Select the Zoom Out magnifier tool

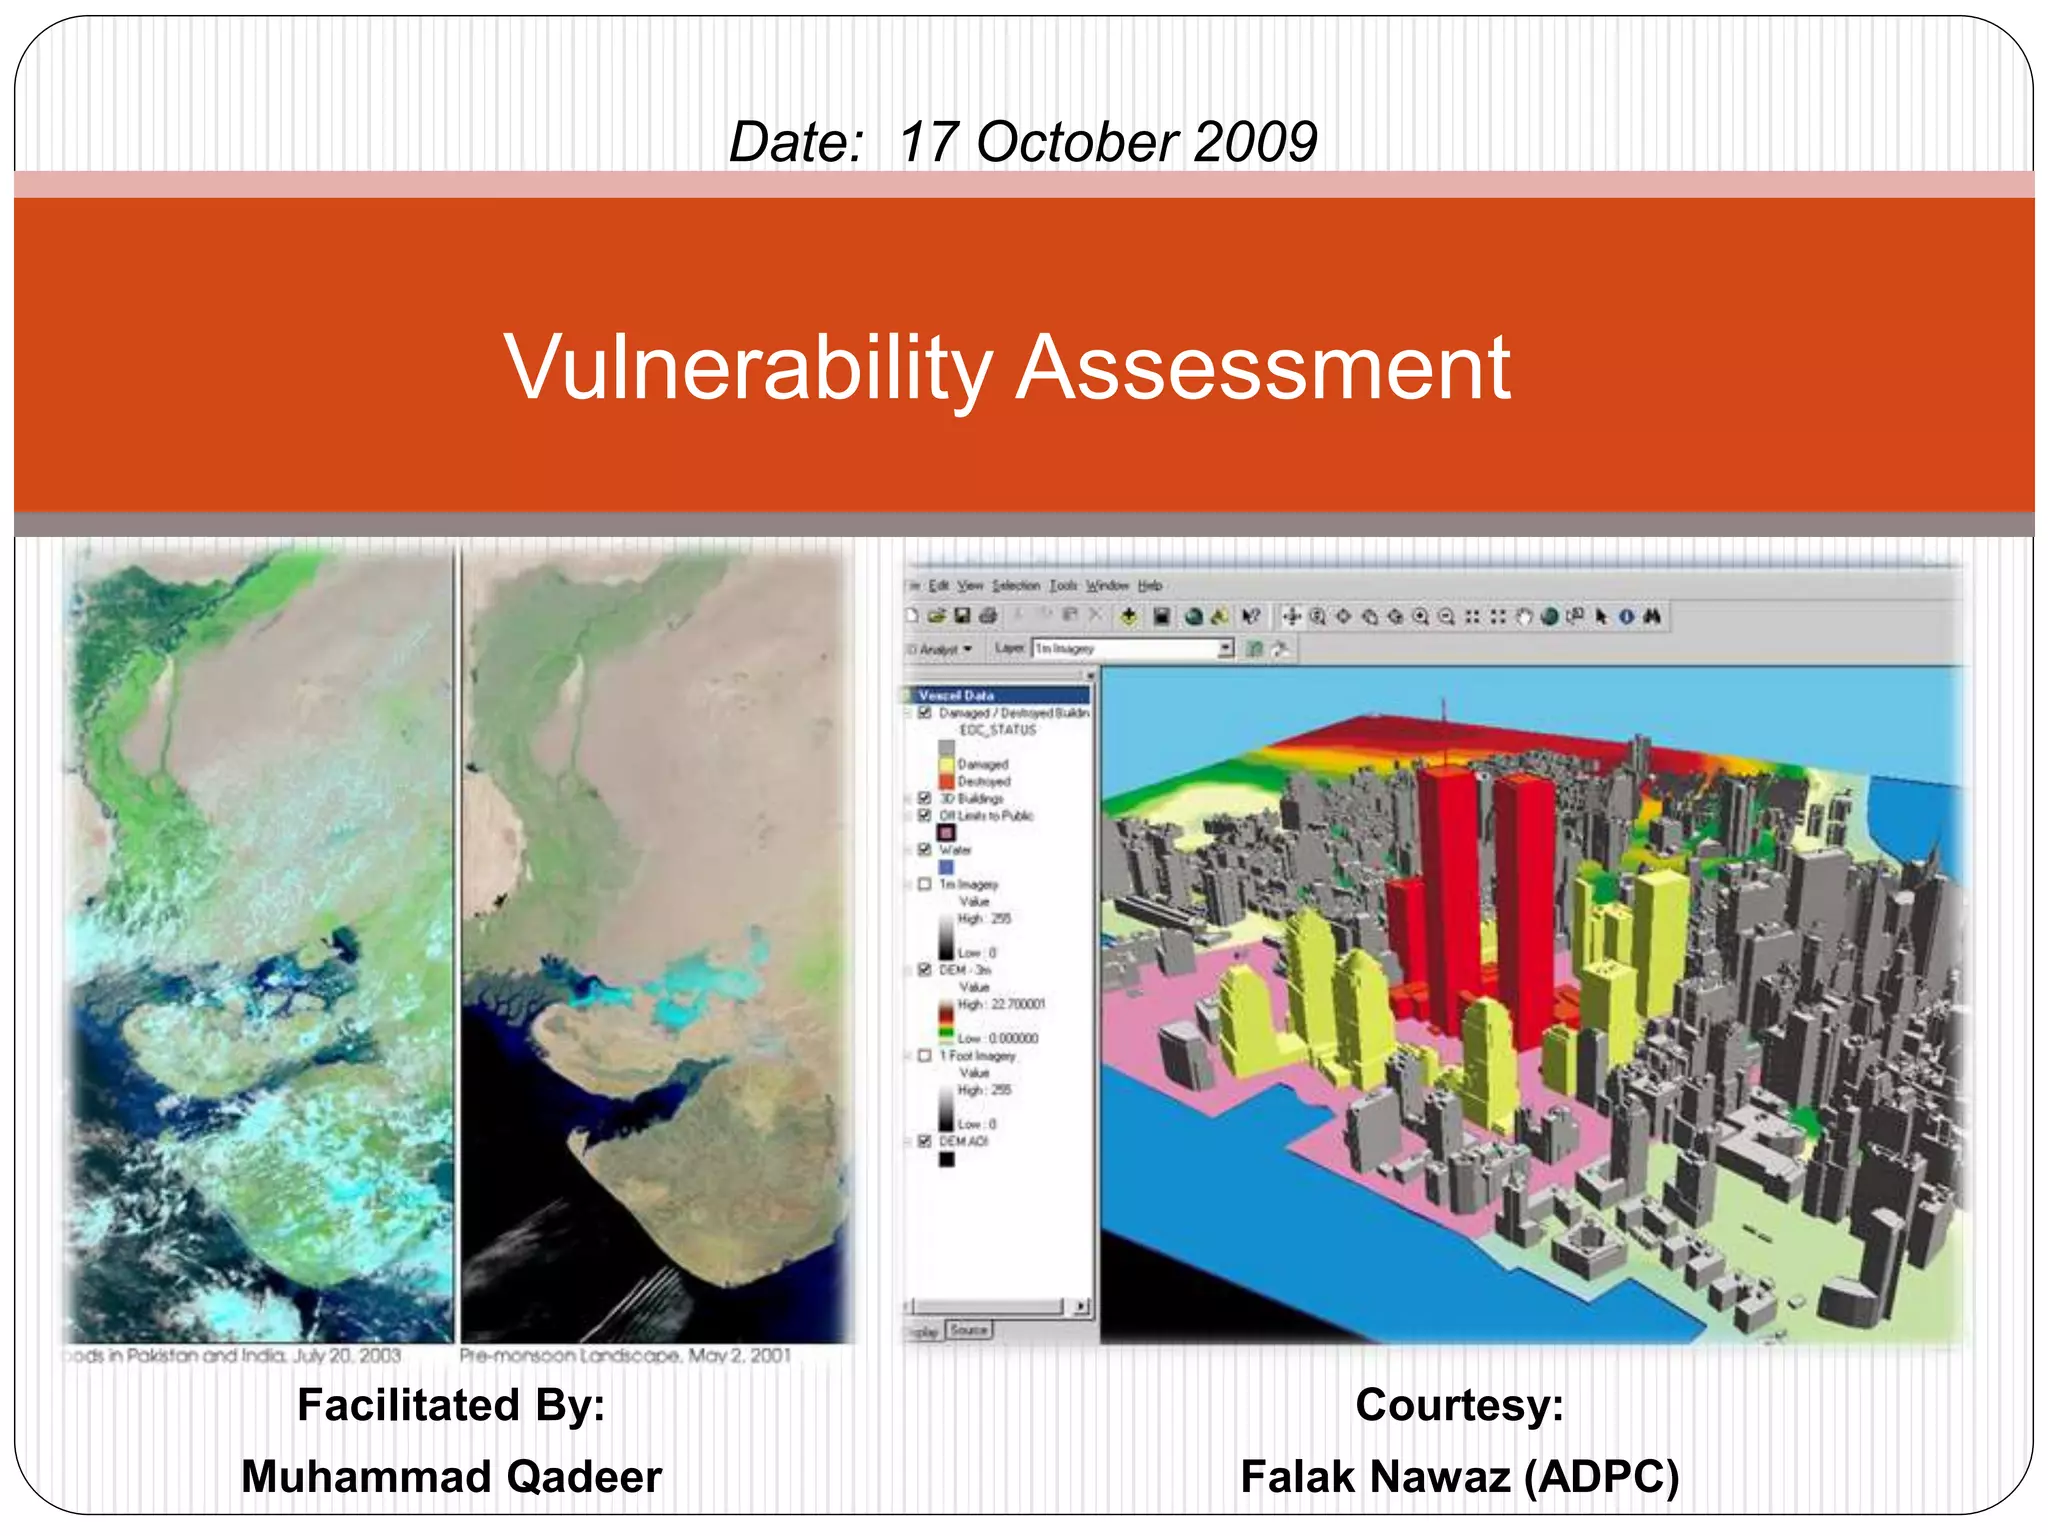point(1446,617)
